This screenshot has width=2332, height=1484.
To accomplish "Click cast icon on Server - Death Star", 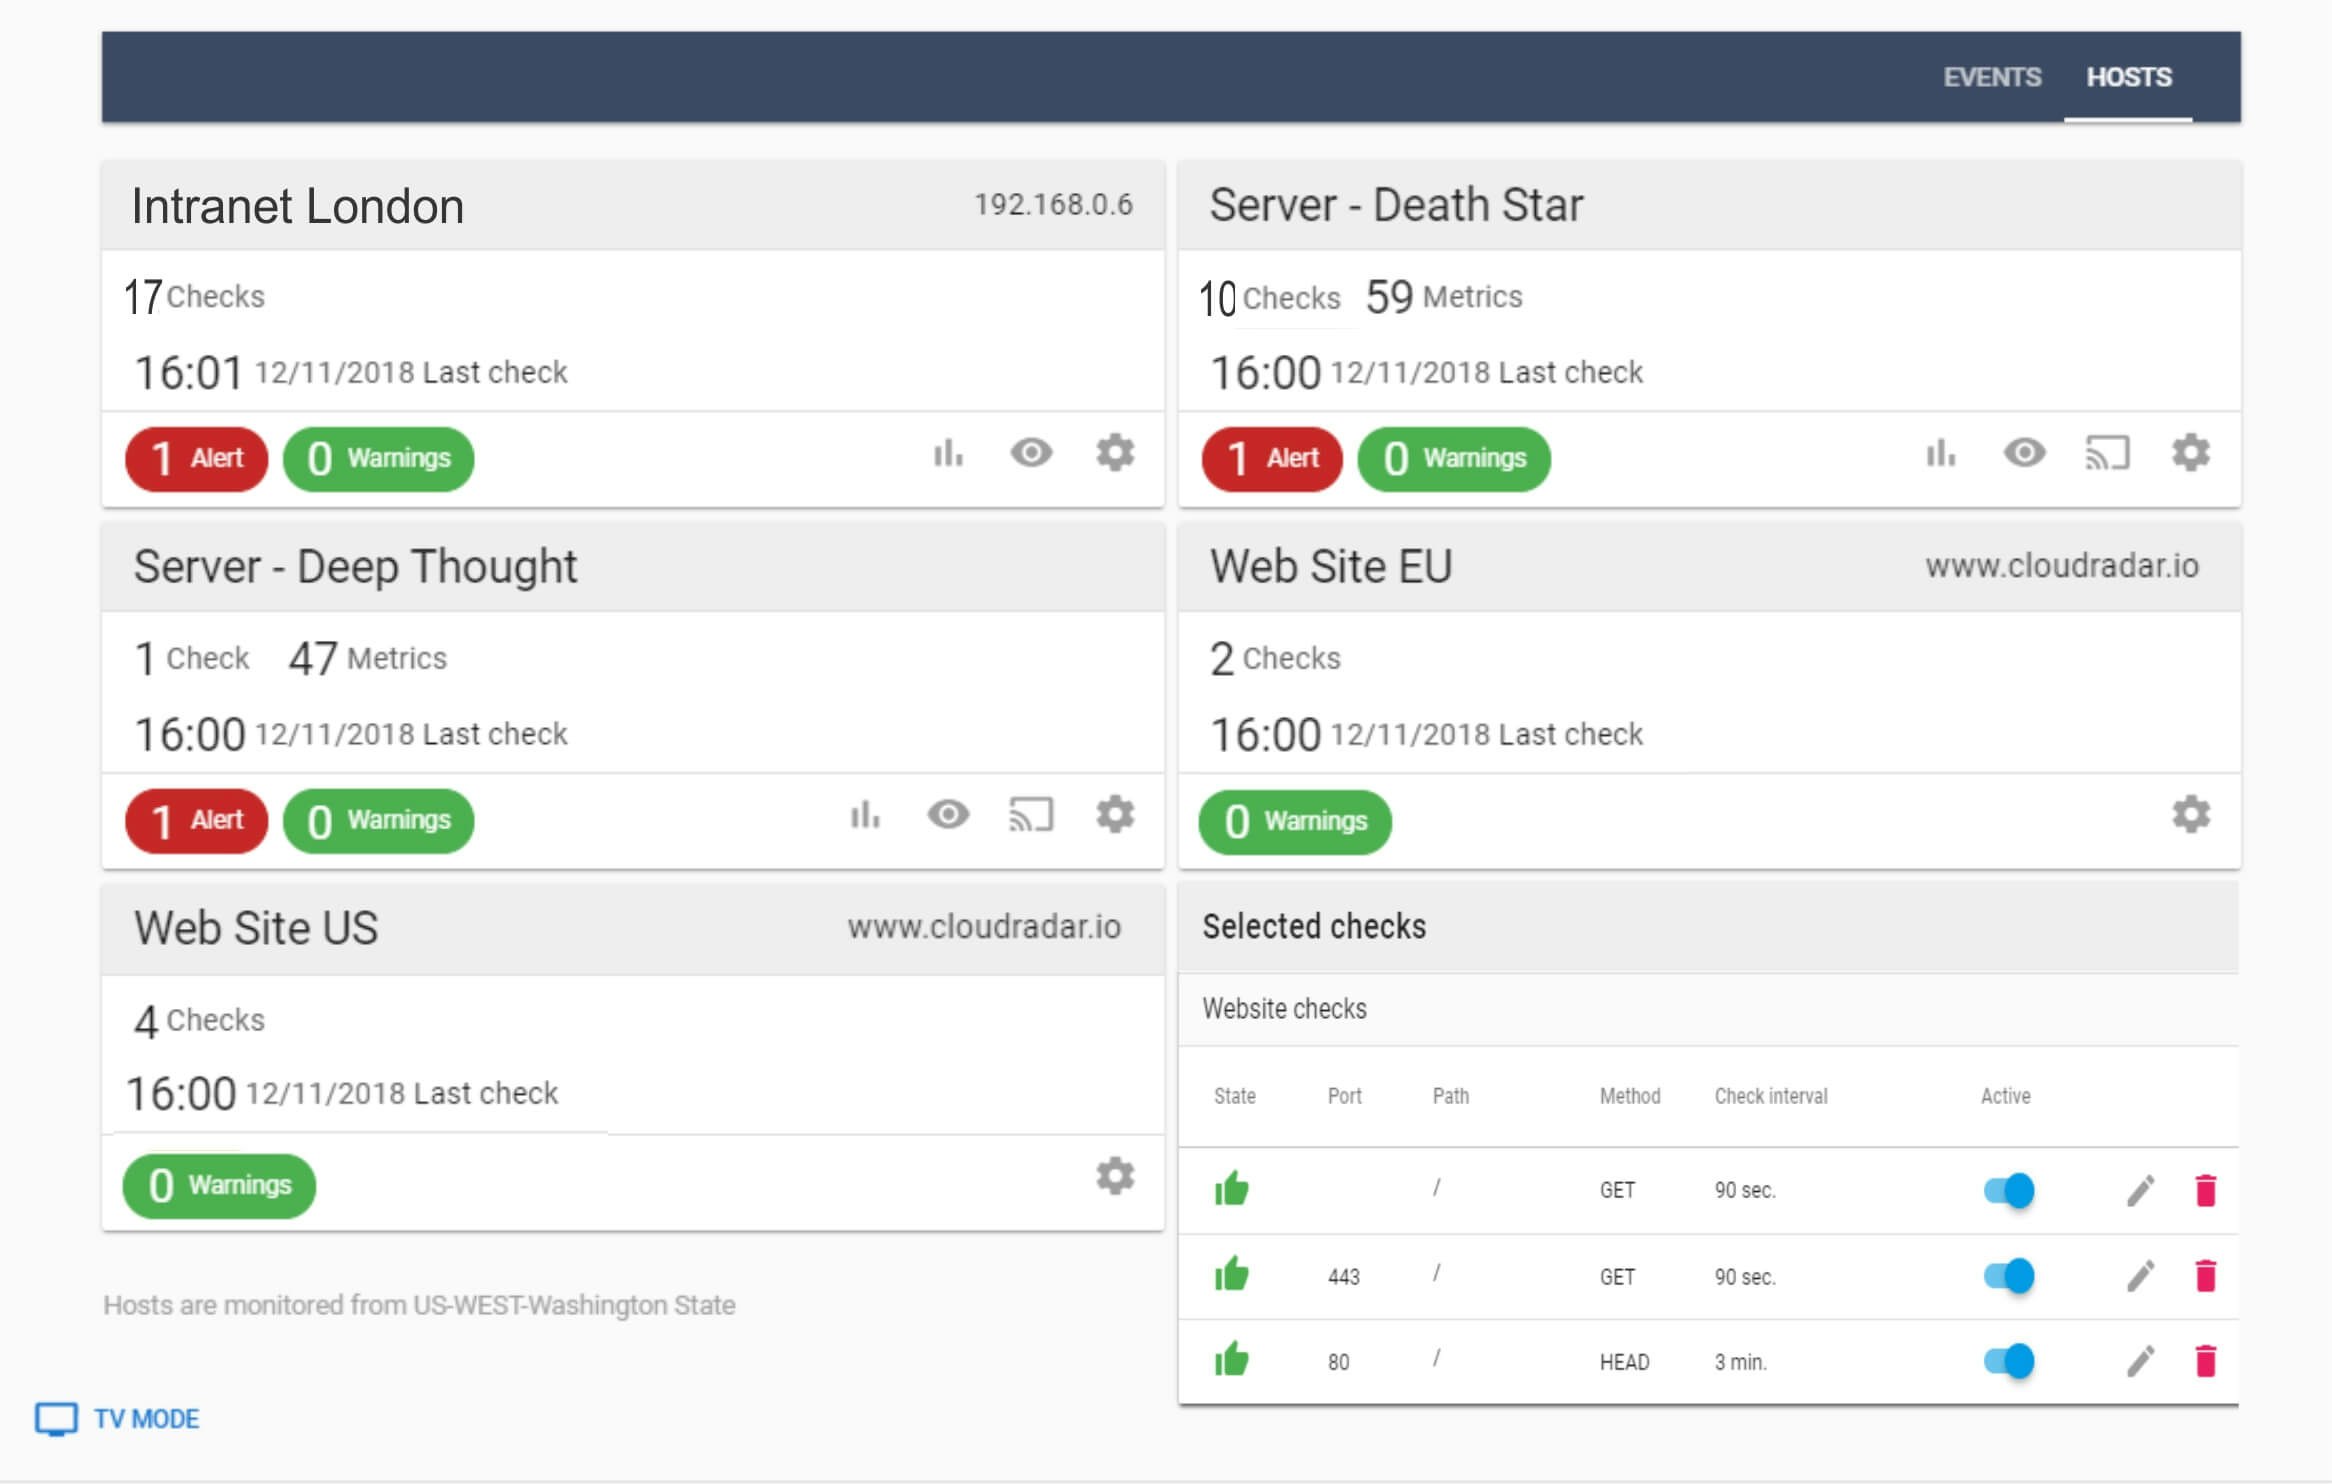I will (x=2107, y=454).
